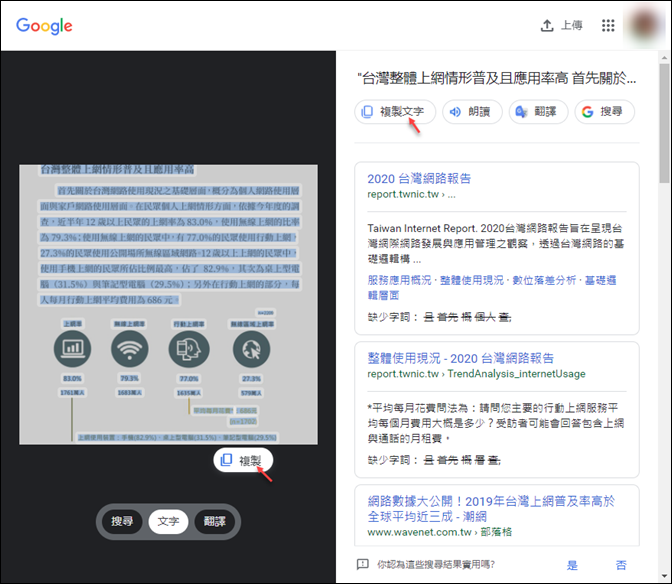
Task: Click the 79.3% value in image
Action: coord(129,378)
